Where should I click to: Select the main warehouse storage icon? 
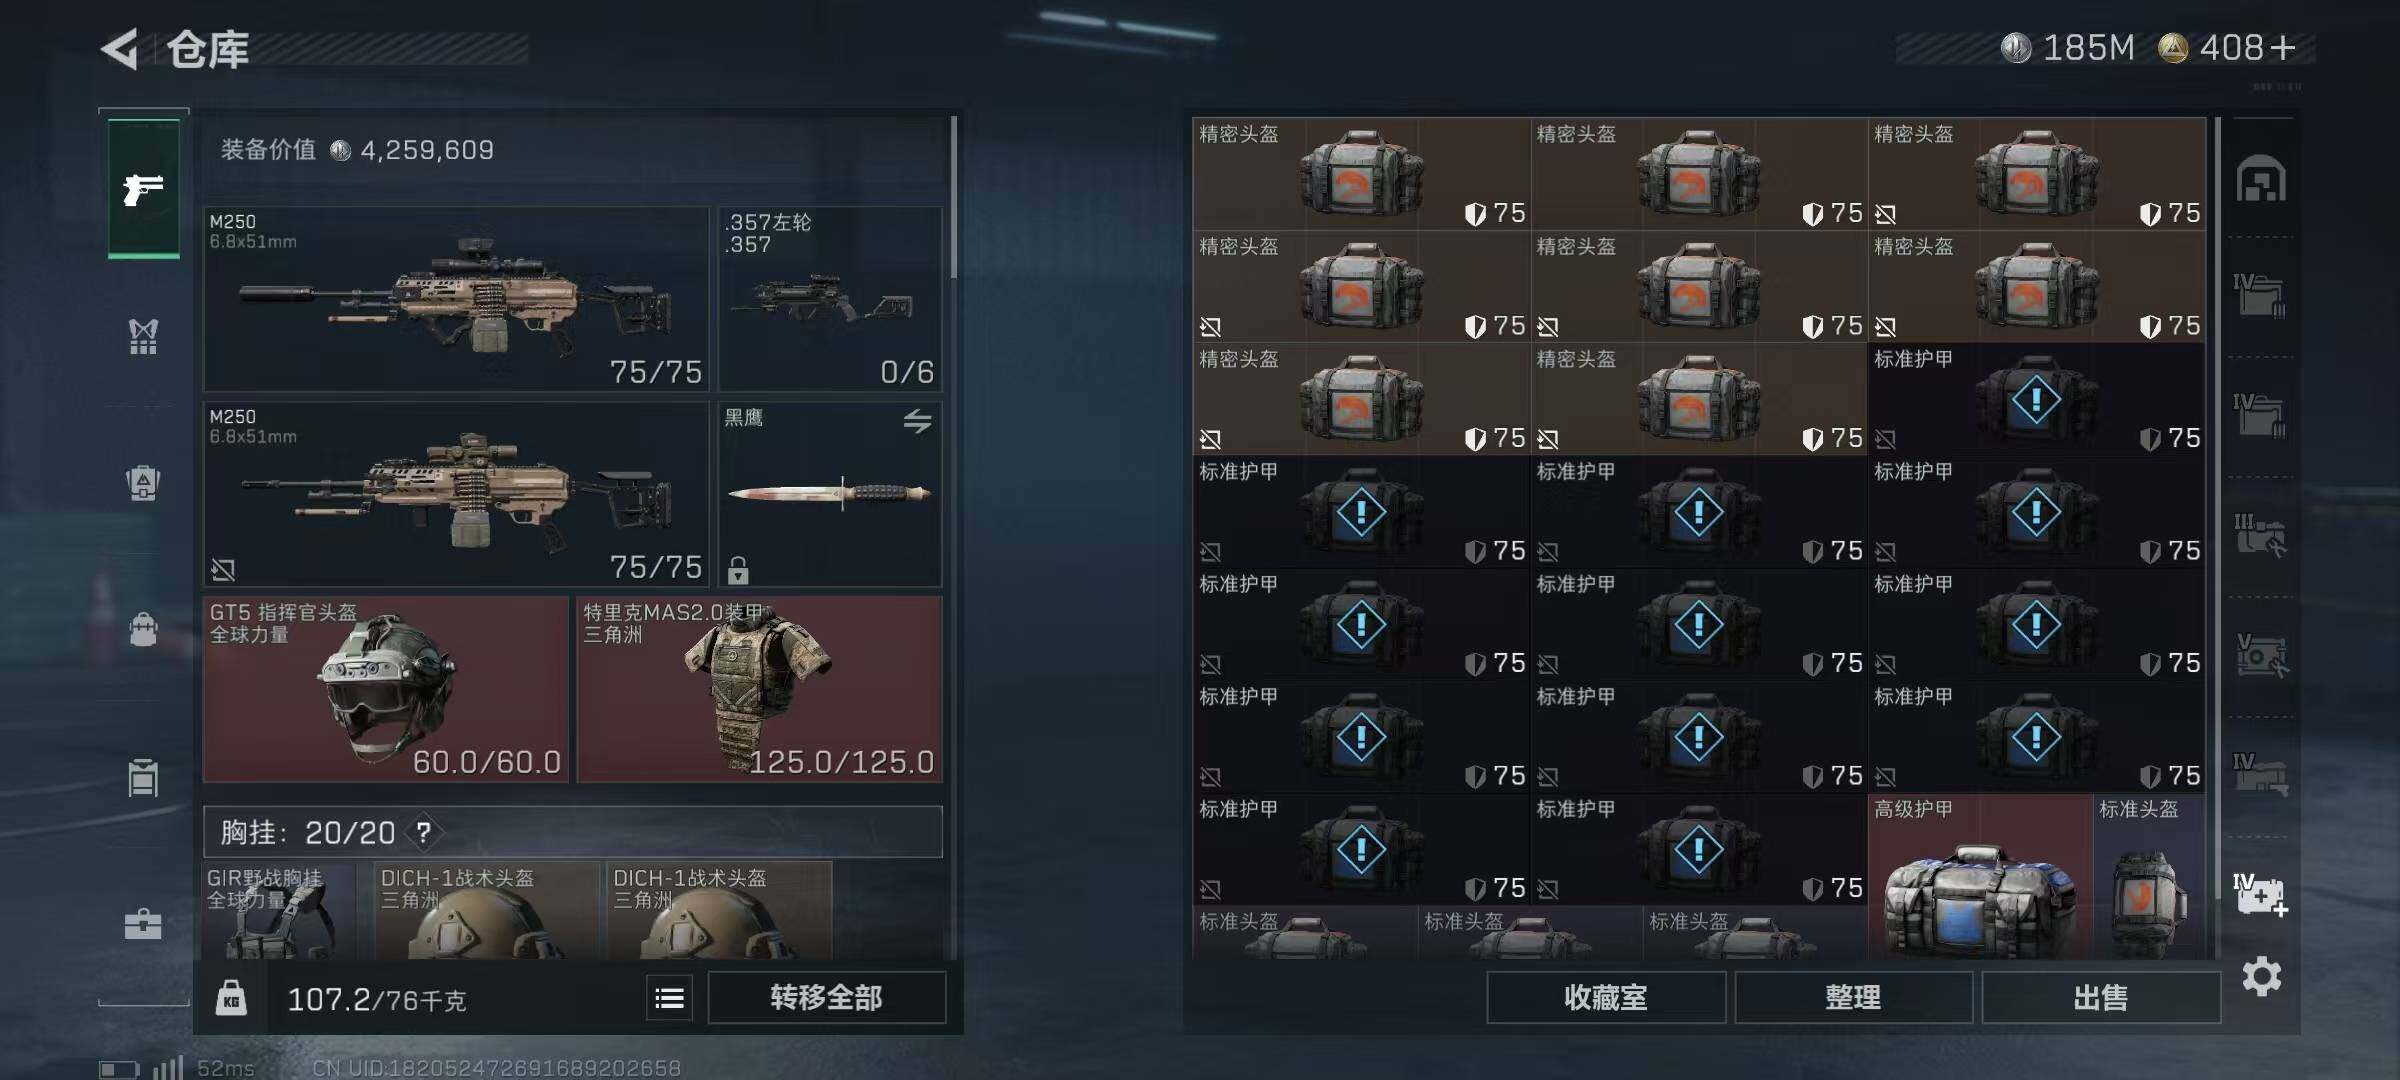click(x=2261, y=180)
